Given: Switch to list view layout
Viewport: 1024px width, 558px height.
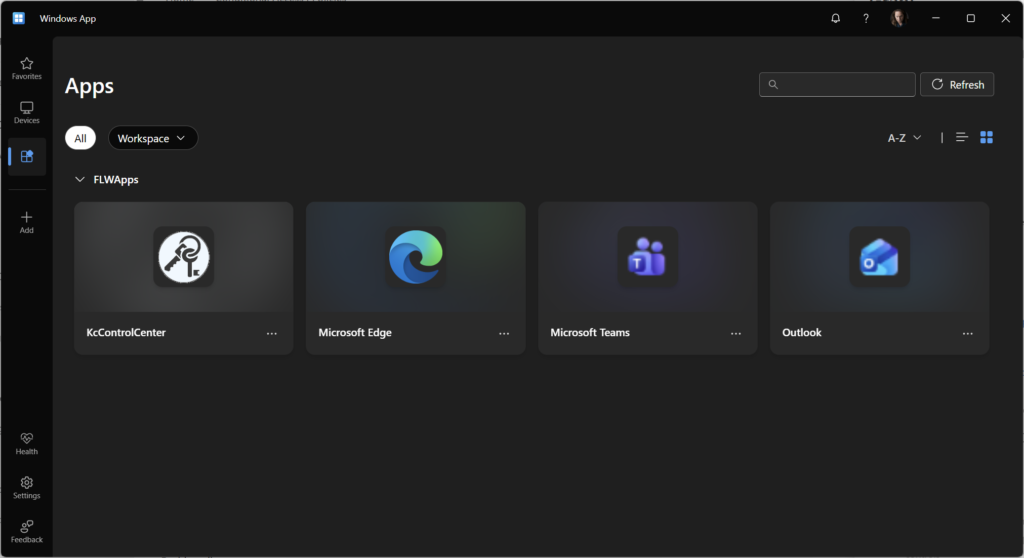Looking at the screenshot, I should (x=962, y=137).
